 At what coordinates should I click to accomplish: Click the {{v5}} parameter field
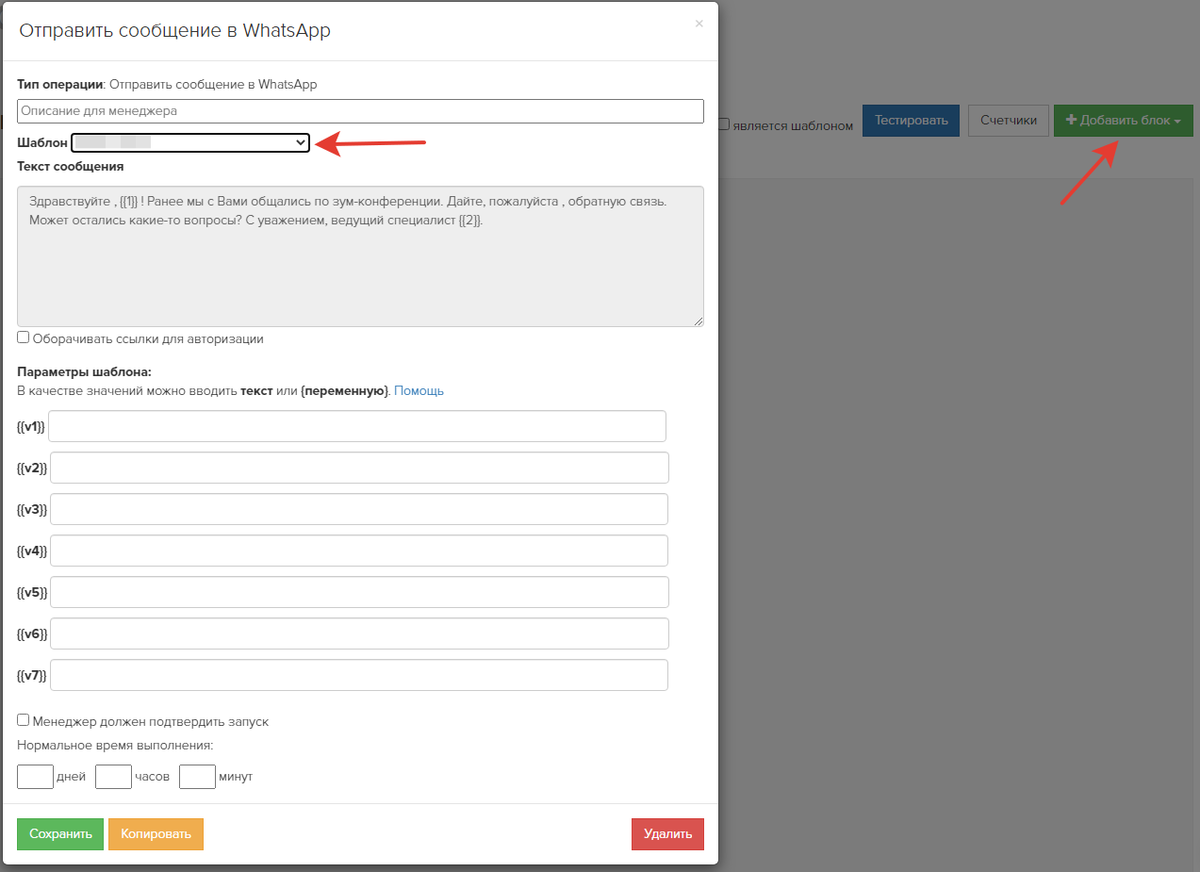(359, 592)
